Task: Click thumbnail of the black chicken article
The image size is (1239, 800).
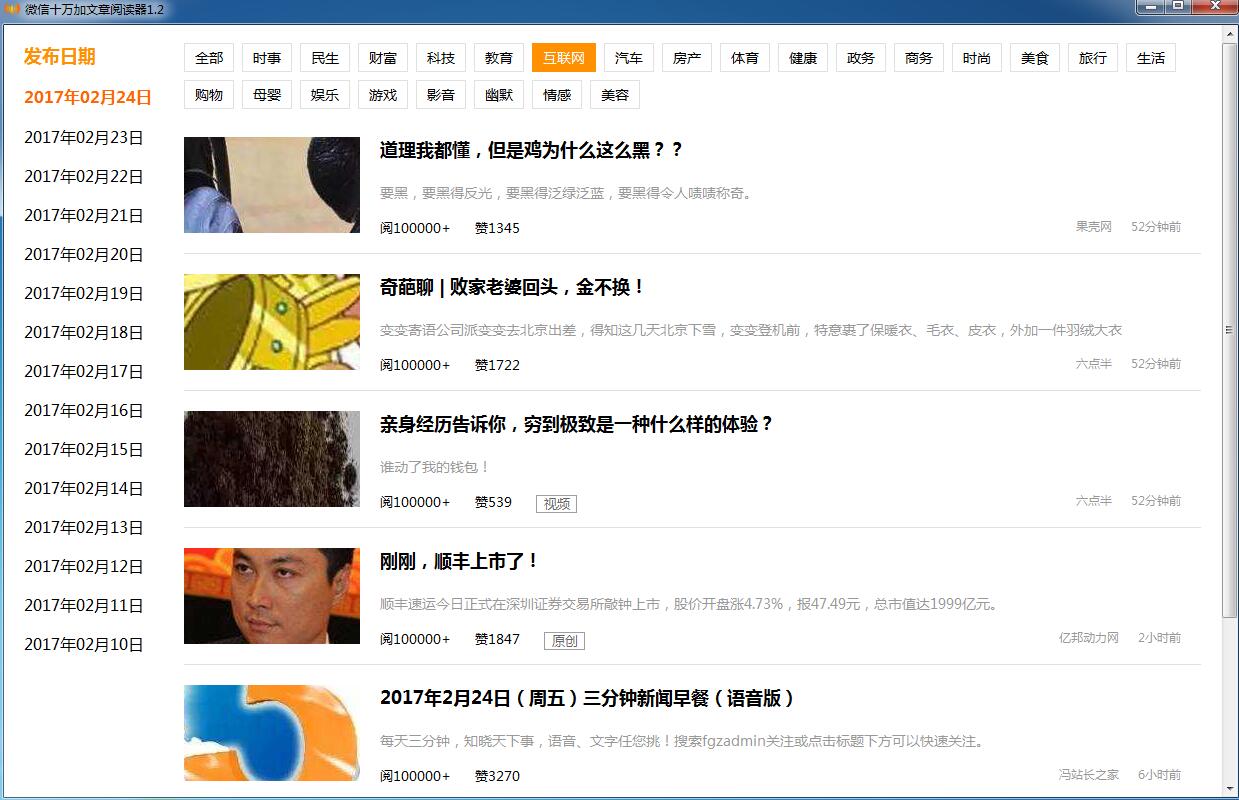Action: pos(272,185)
